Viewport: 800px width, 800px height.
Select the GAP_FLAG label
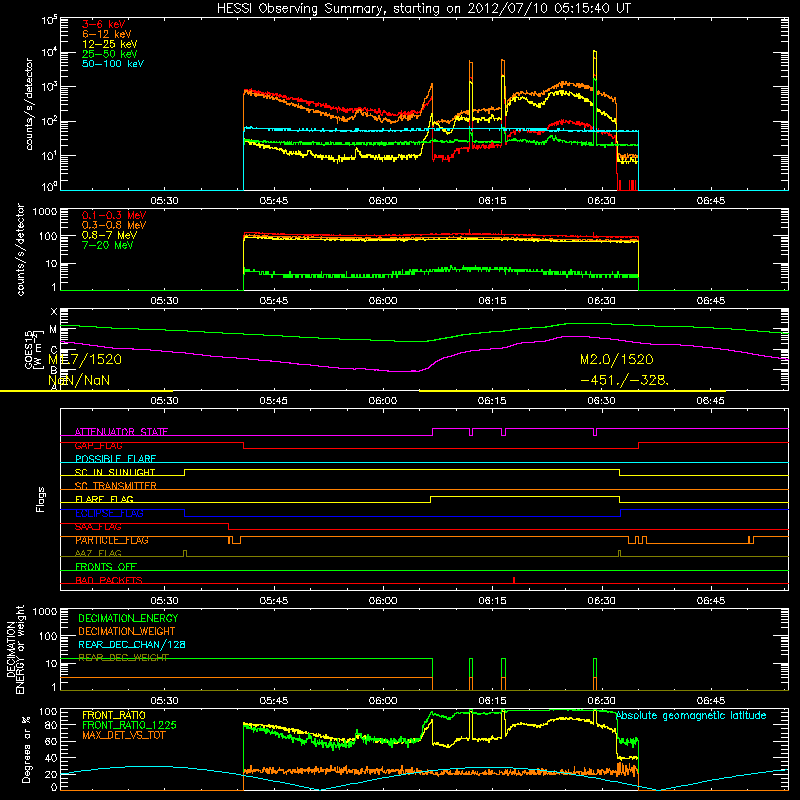98,445
